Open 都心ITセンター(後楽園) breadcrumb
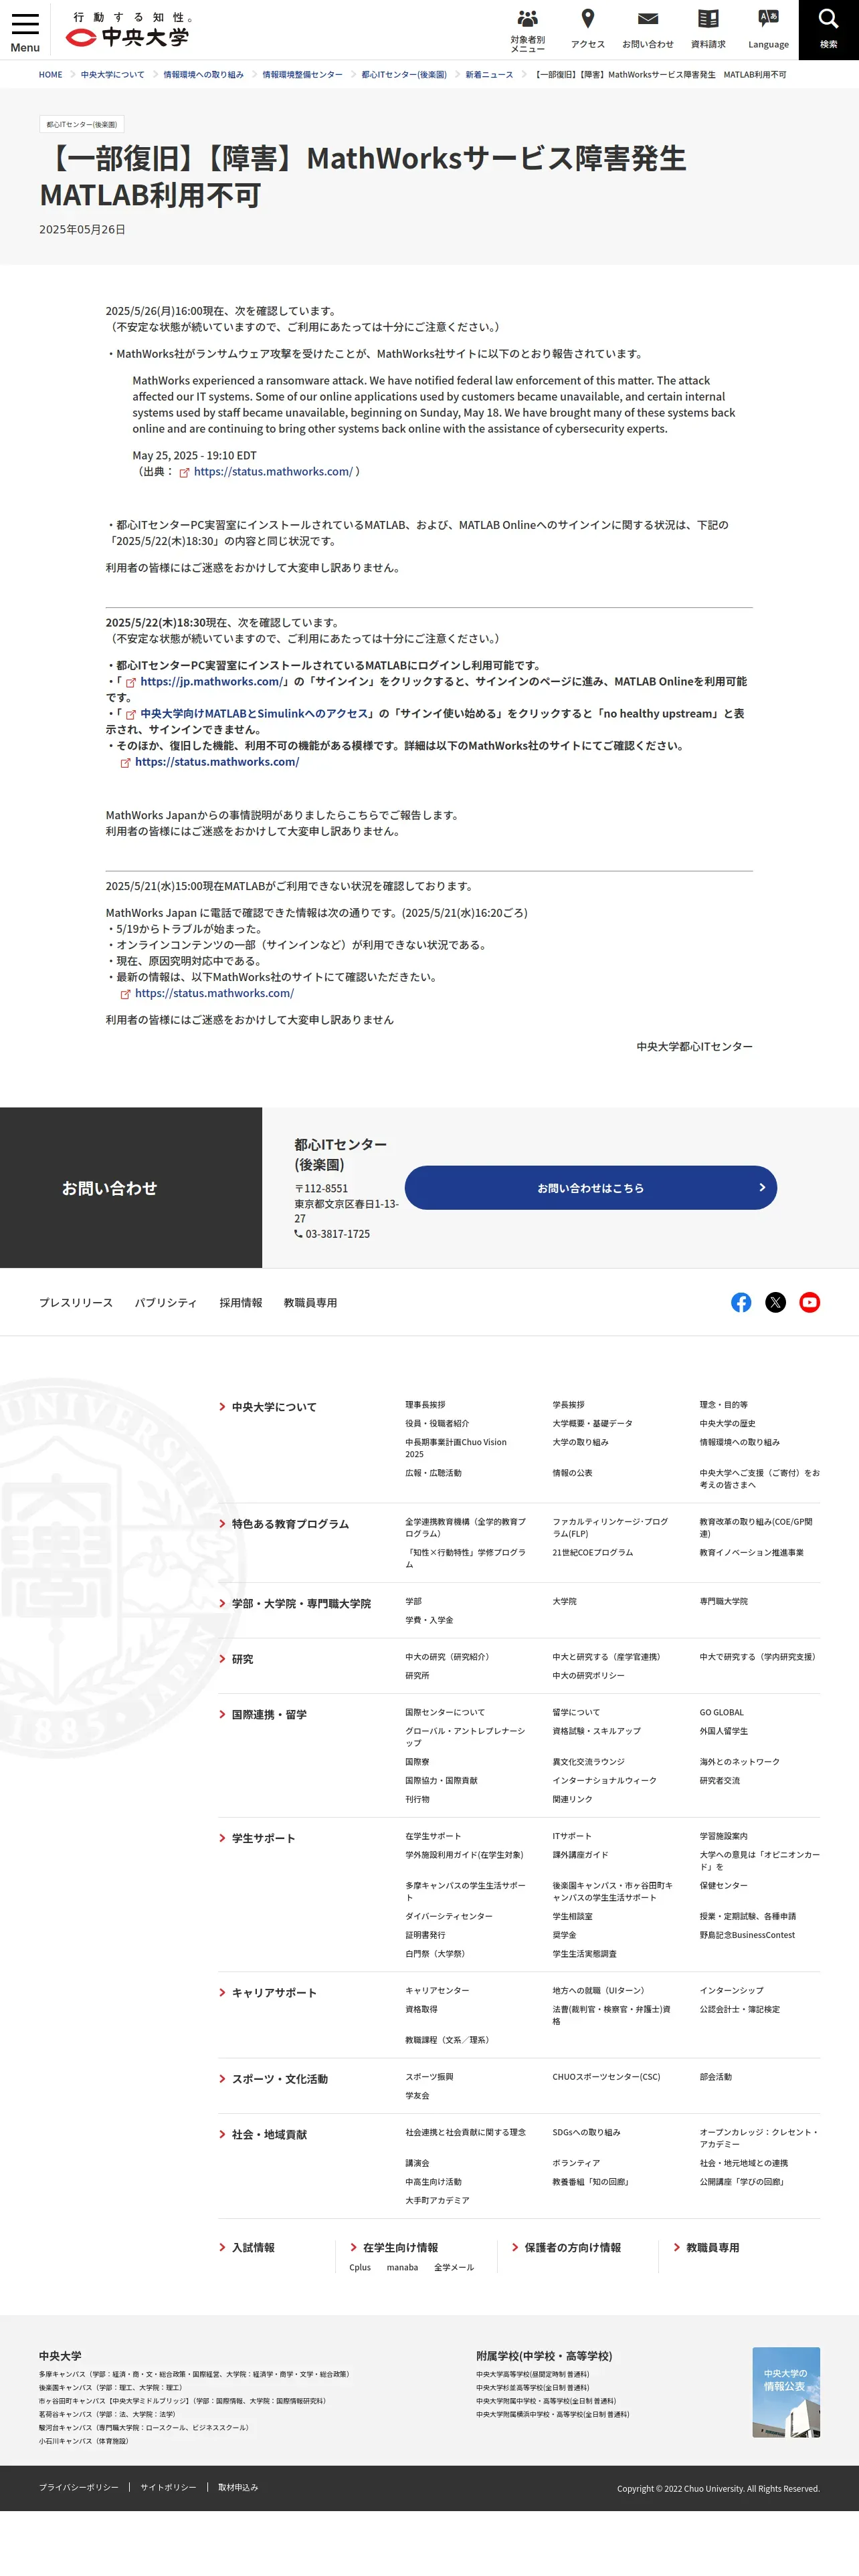 (404, 75)
